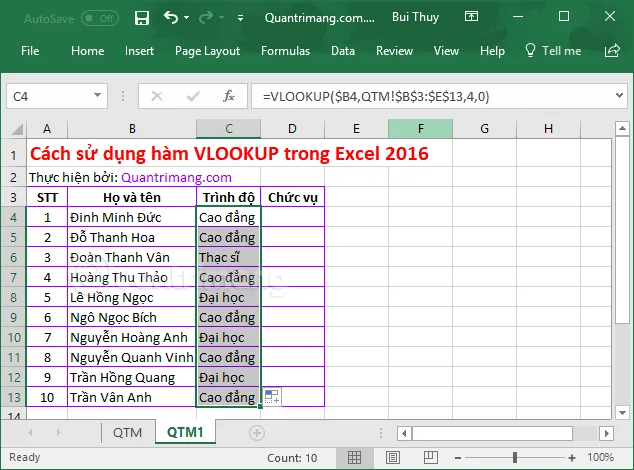Screen dimensions: 634x470
Task: Open the Undo history dropdown arrow
Action: point(186,18)
